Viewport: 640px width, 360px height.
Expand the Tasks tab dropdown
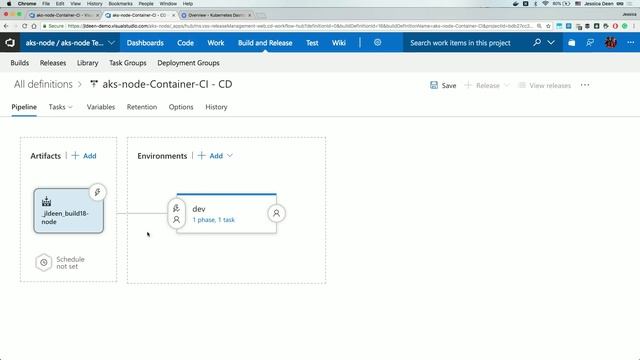[x=70, y=107]
